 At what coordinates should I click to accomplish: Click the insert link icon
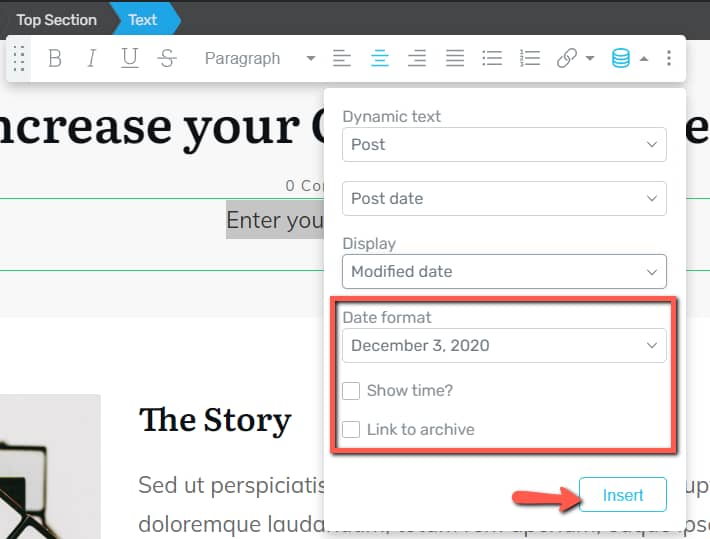point(567,59)
